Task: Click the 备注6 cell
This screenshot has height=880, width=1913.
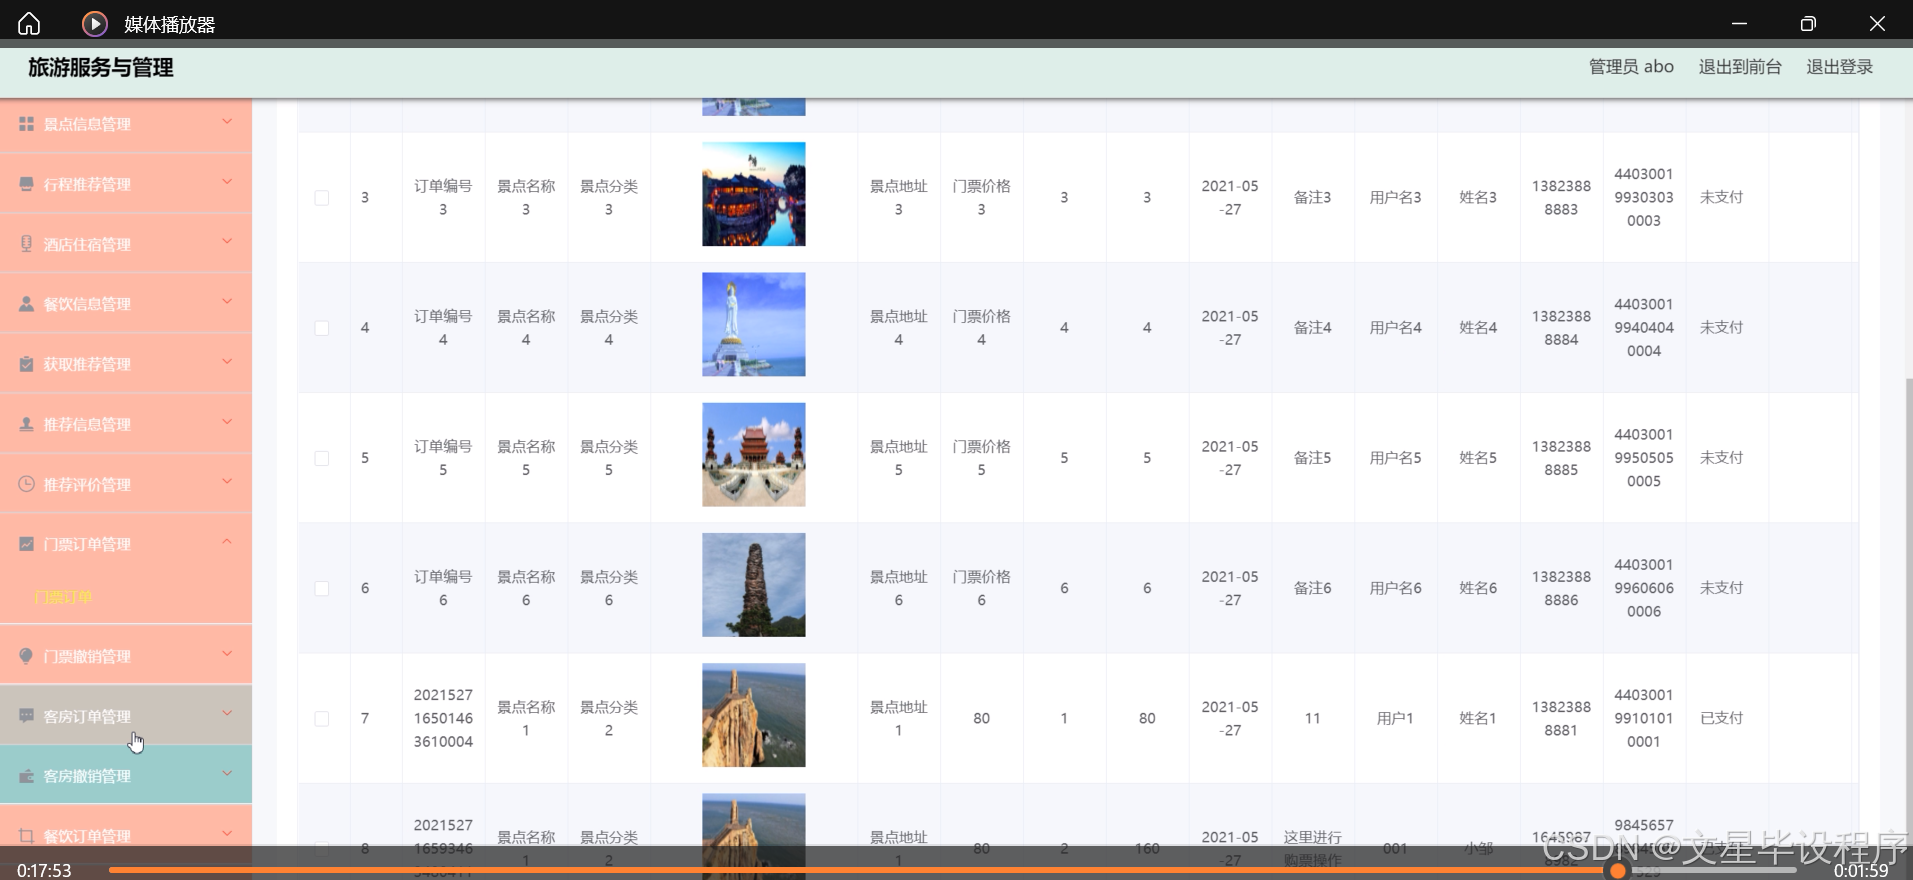Action: click(1313, 588)
